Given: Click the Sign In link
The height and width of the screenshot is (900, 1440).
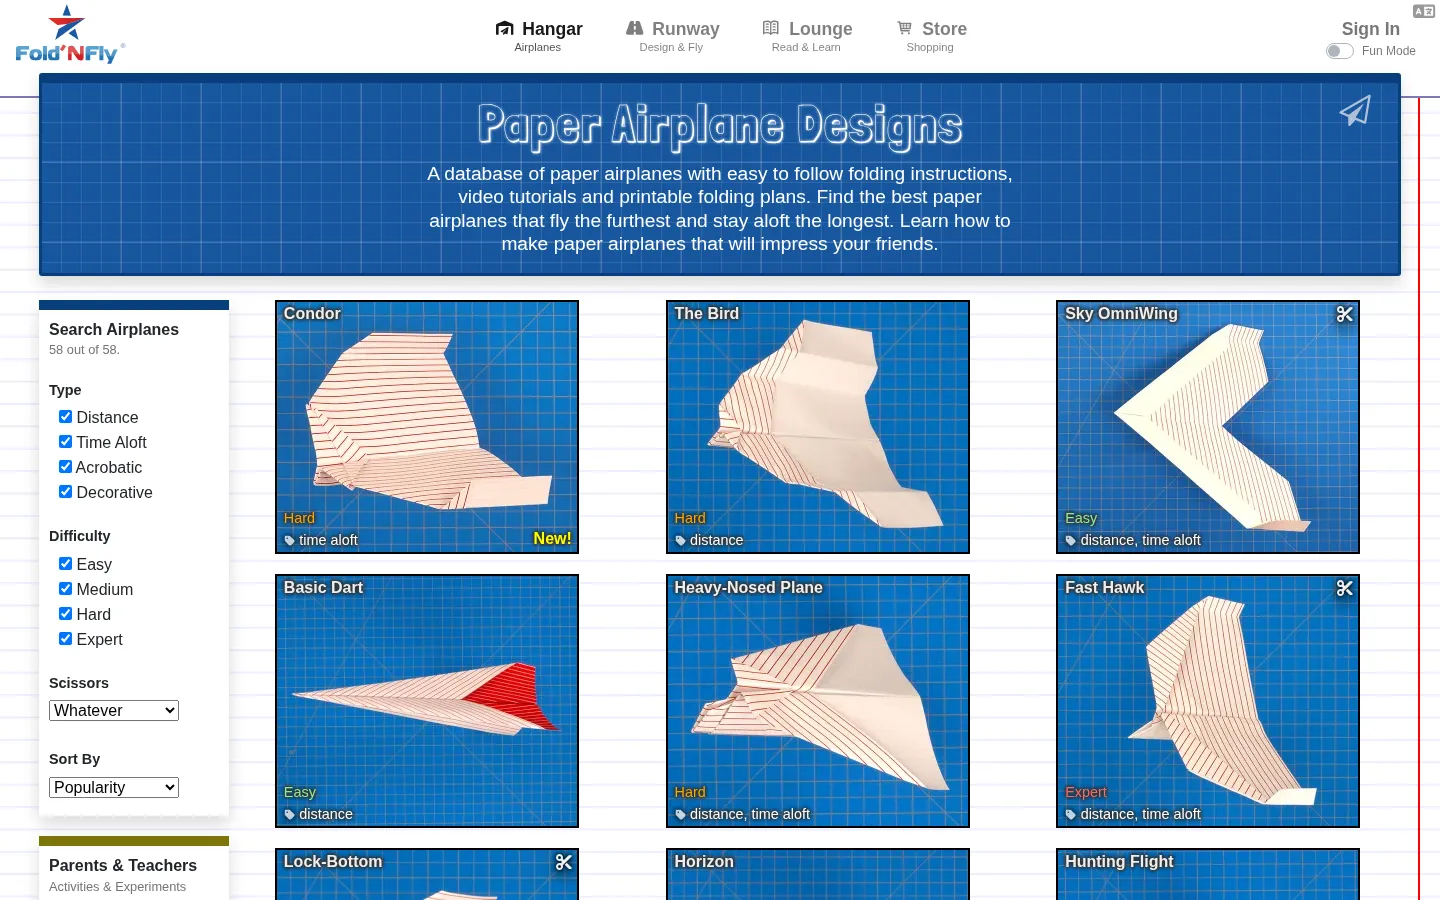Looking at the screenshot, I should click(x=1370, y=29).
